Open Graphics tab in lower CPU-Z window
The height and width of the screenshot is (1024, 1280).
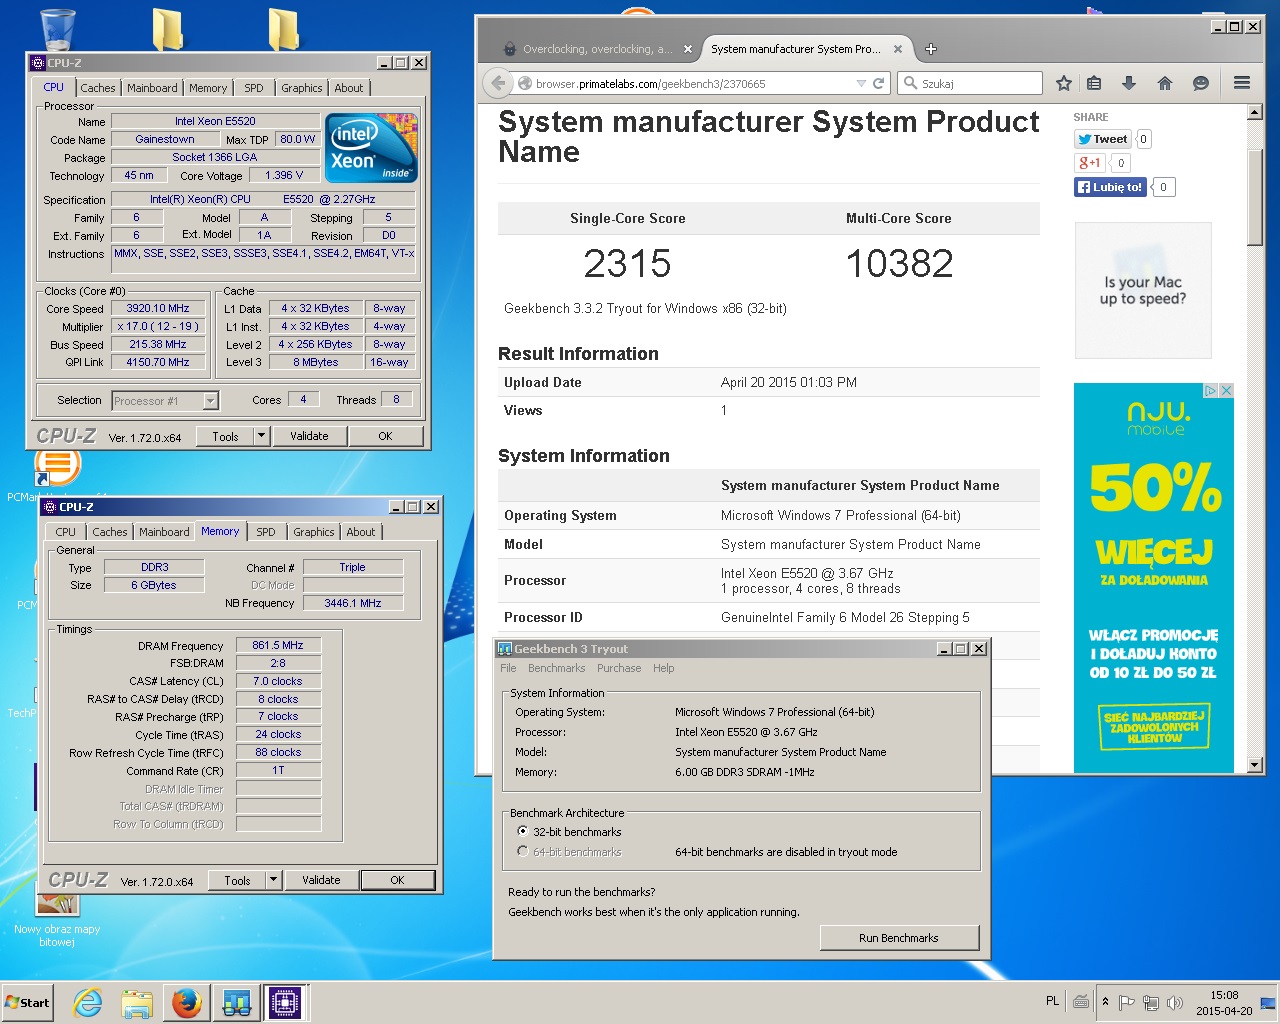[314, 532]
